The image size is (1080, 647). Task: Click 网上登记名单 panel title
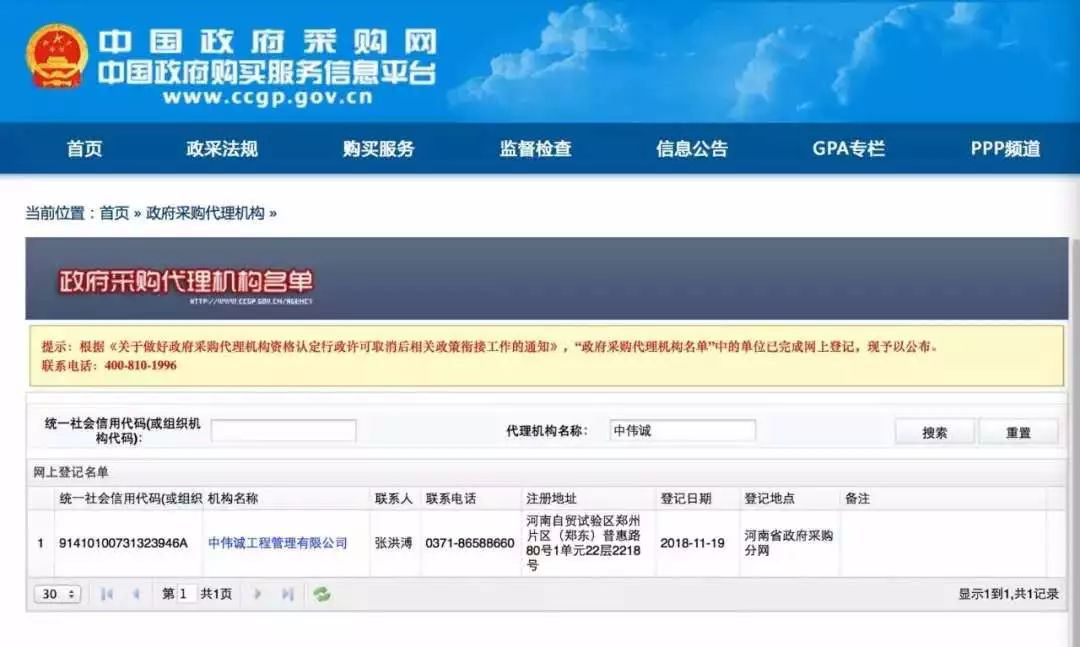point(71,472)
